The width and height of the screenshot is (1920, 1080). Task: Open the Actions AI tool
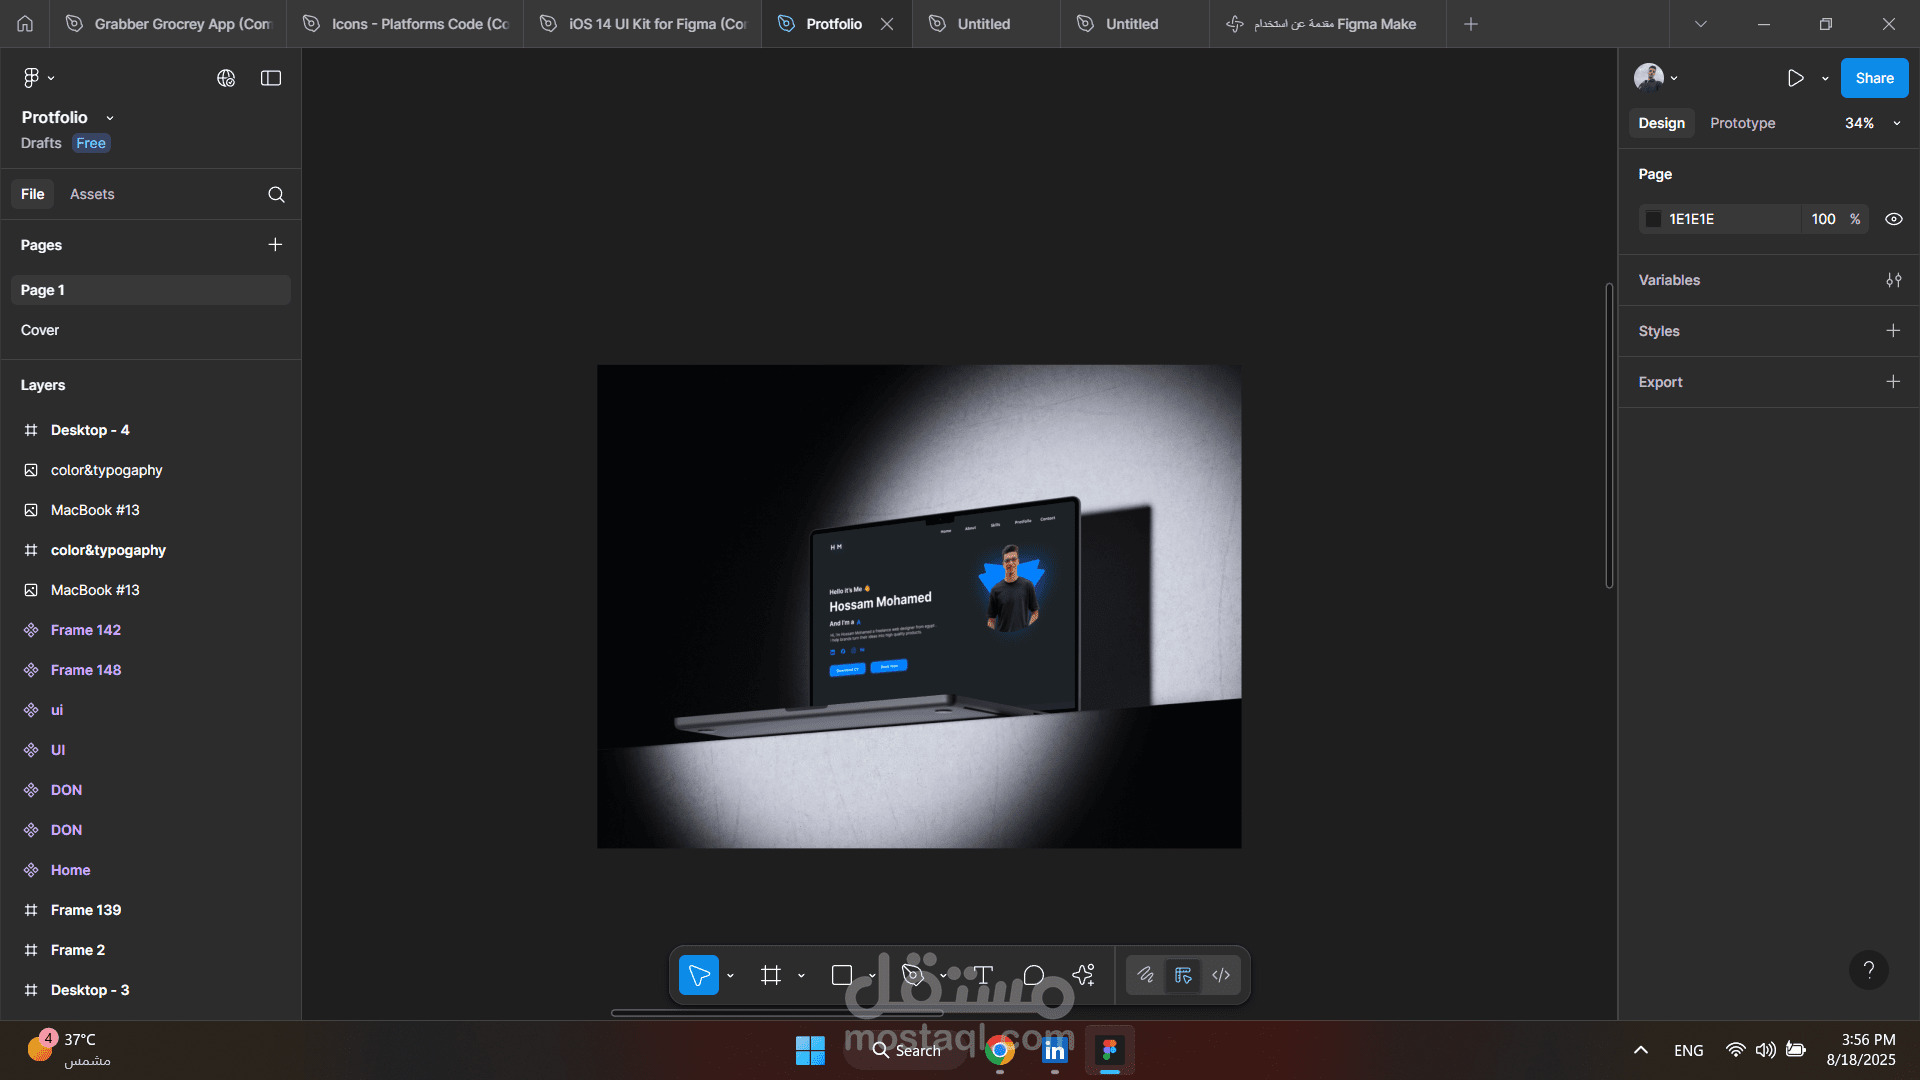coord(1084,975)
